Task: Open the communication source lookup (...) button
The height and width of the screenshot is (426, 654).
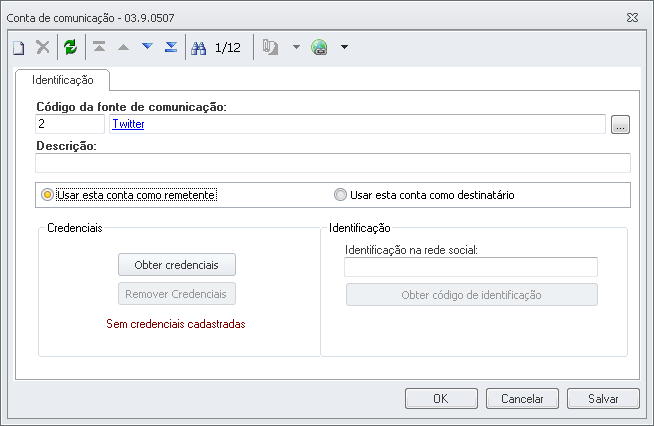Action: [x=620, y=124]
